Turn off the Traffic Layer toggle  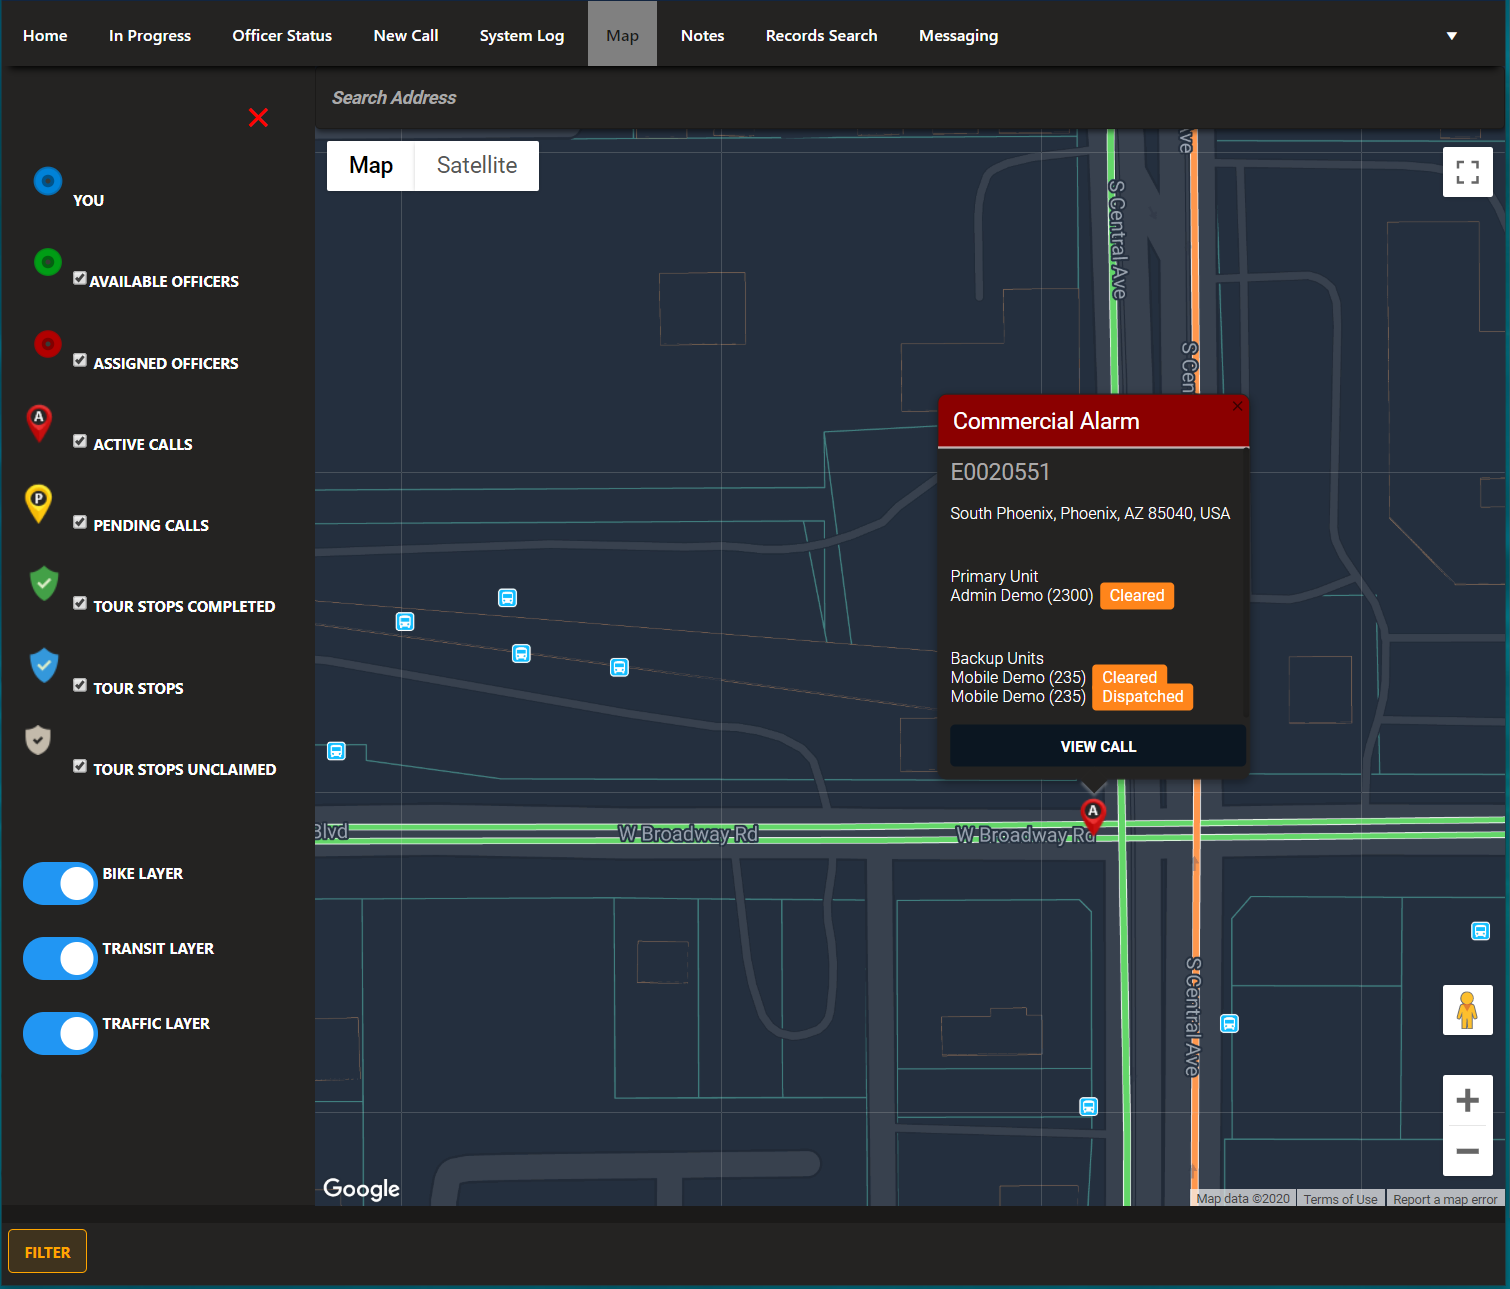click(x=59, y=1033)
